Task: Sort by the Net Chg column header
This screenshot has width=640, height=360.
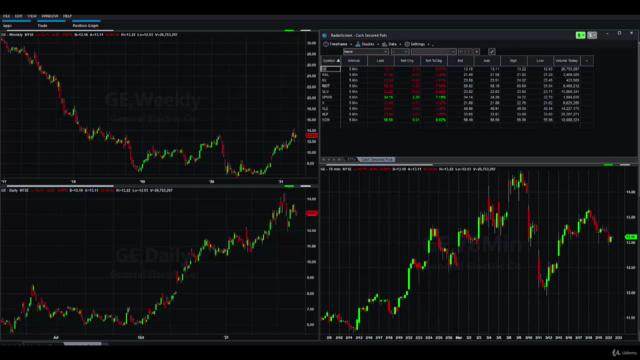Action: [x=407, y=61]
